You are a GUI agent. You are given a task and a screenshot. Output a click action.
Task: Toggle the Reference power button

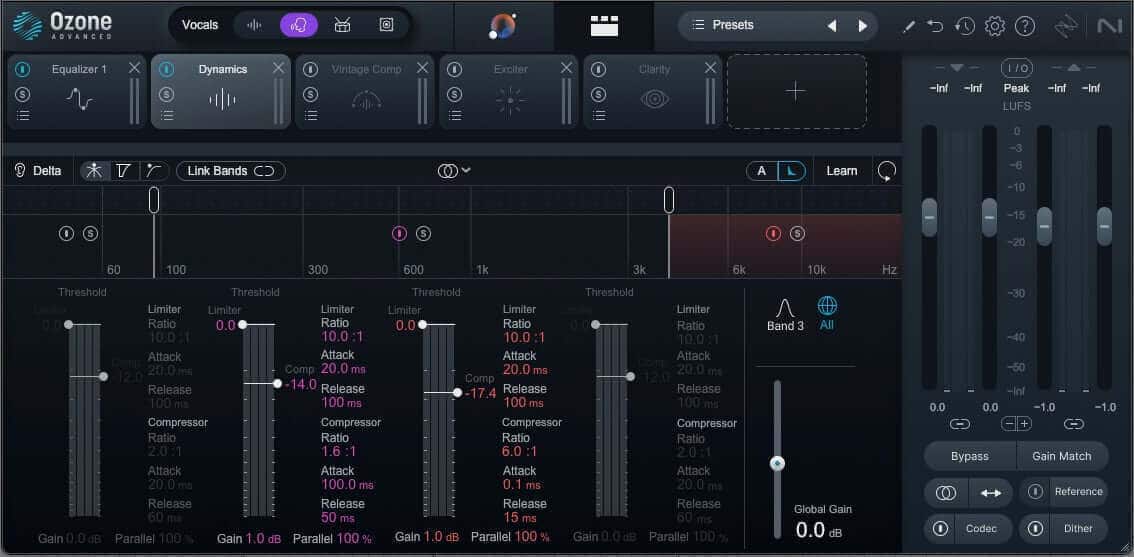click(1036, 492)
